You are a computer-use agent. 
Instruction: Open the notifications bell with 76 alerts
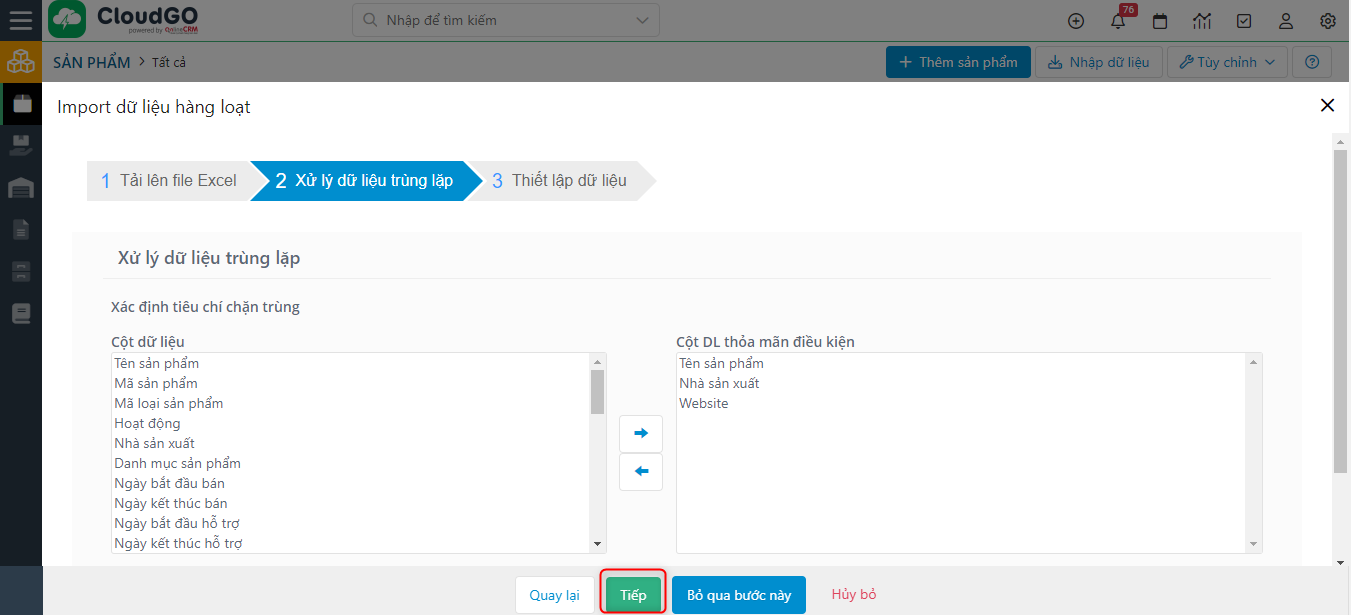(1117, 20)
